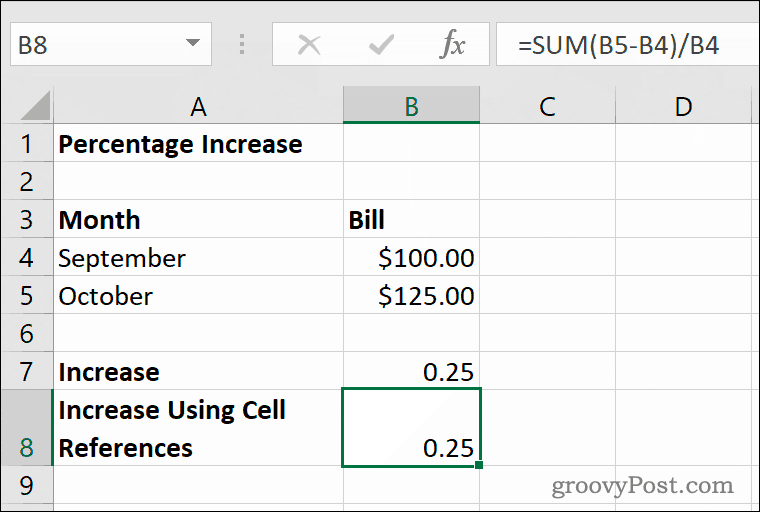
Task: Click the 'Increase' label in row 7
Action: tap(198, 371)
